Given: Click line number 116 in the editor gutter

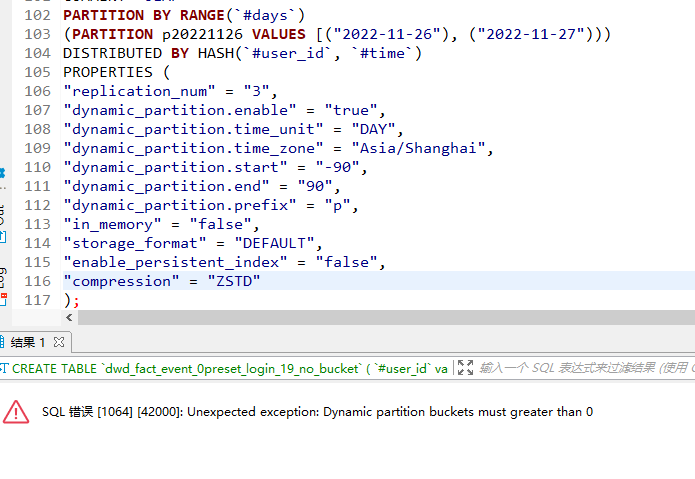Looking at the screenshot, I should [x=37, y=281].
